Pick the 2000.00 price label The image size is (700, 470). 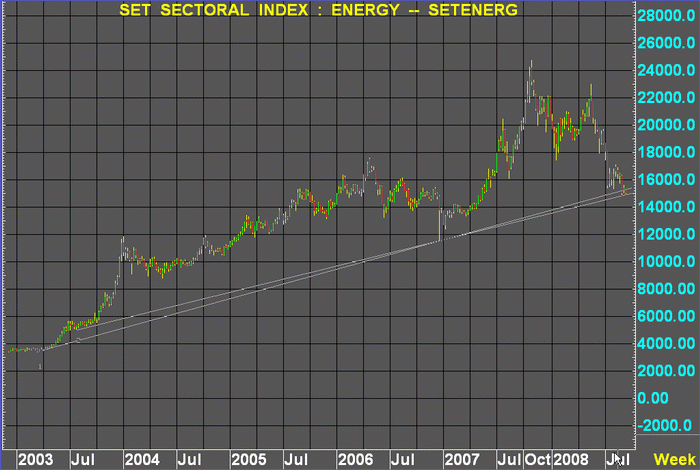point(666,371)
